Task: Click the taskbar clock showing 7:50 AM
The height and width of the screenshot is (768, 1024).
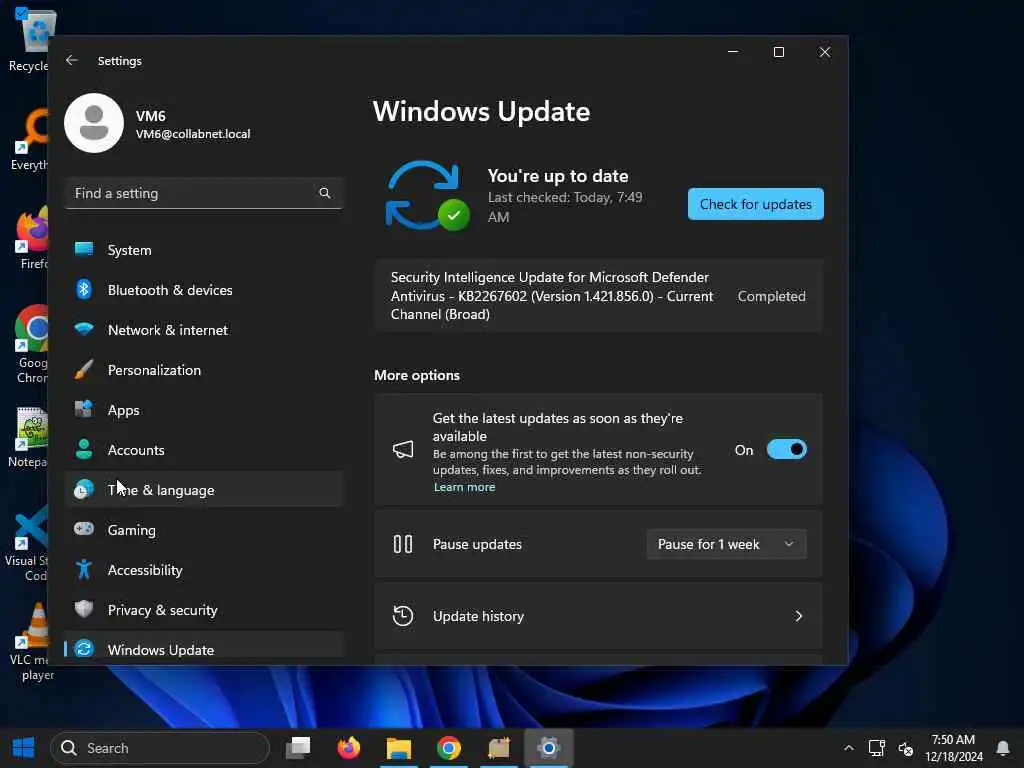Action: coord(953,748)
